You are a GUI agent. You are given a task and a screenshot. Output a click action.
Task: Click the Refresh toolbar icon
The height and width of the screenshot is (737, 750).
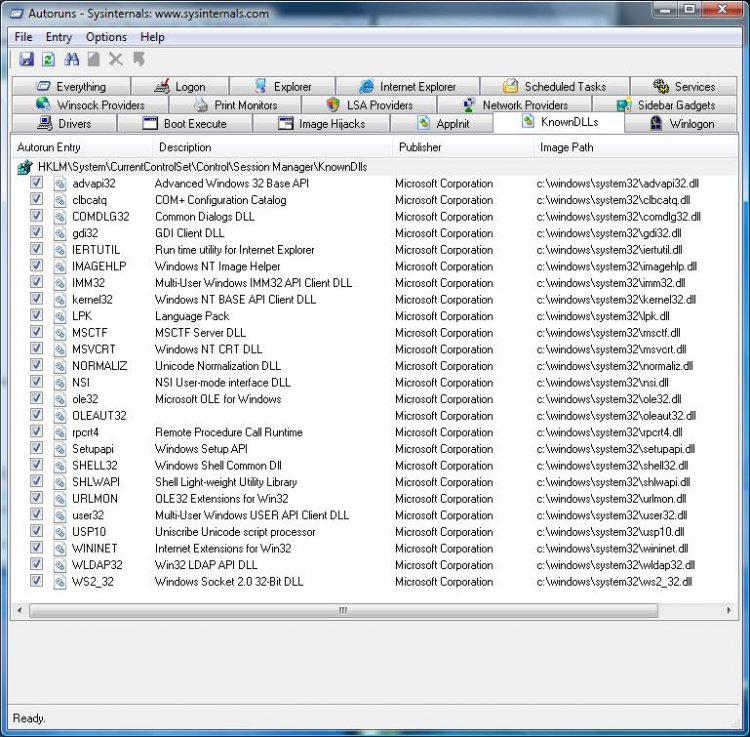coord(48,59)
